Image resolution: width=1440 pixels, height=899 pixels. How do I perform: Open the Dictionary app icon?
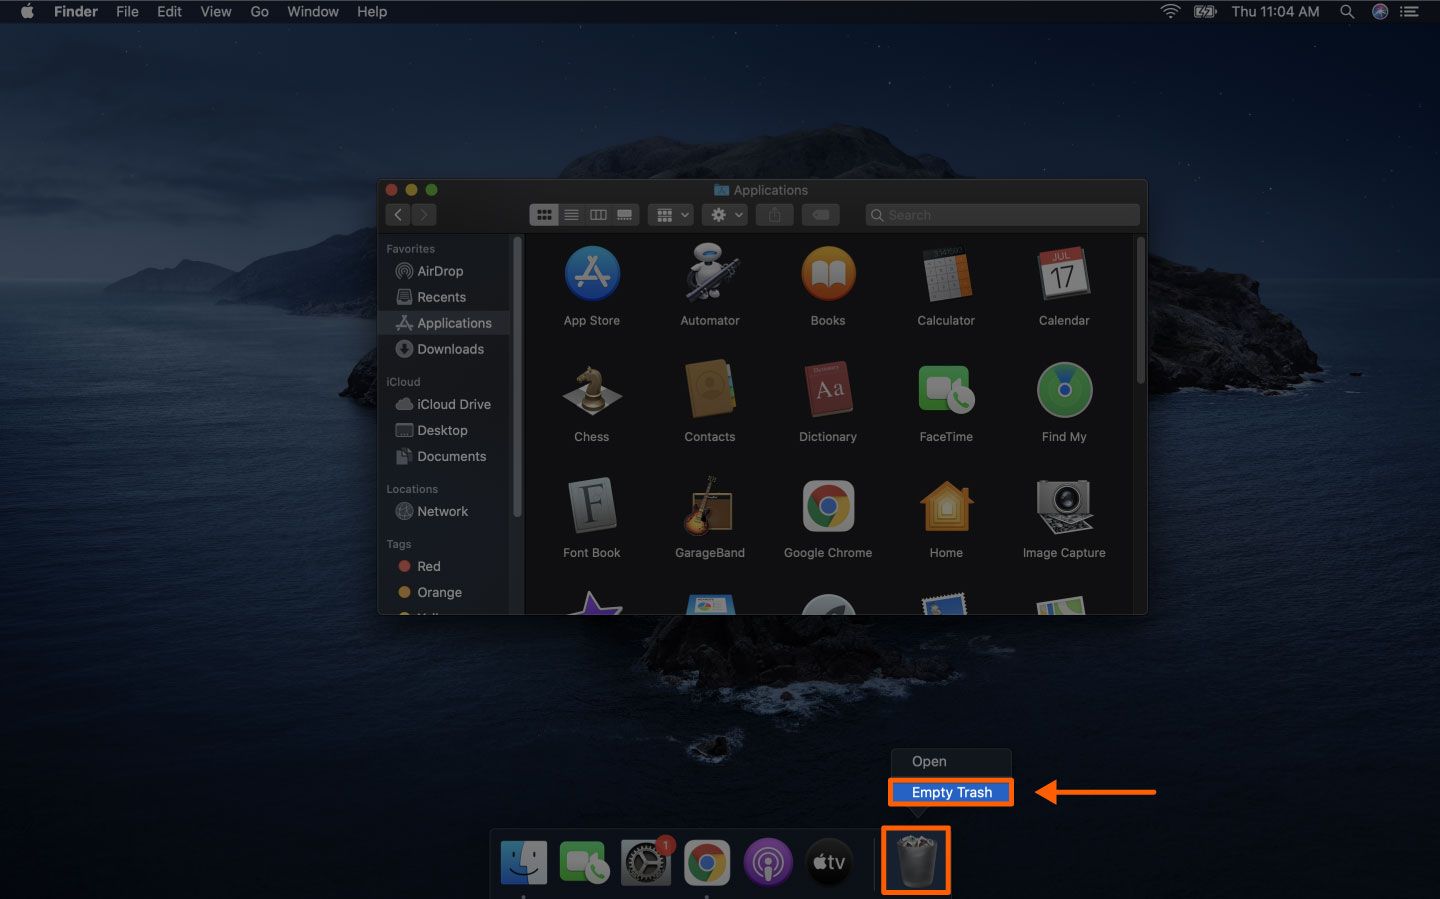pyautogui.click(x=828, y=389)
